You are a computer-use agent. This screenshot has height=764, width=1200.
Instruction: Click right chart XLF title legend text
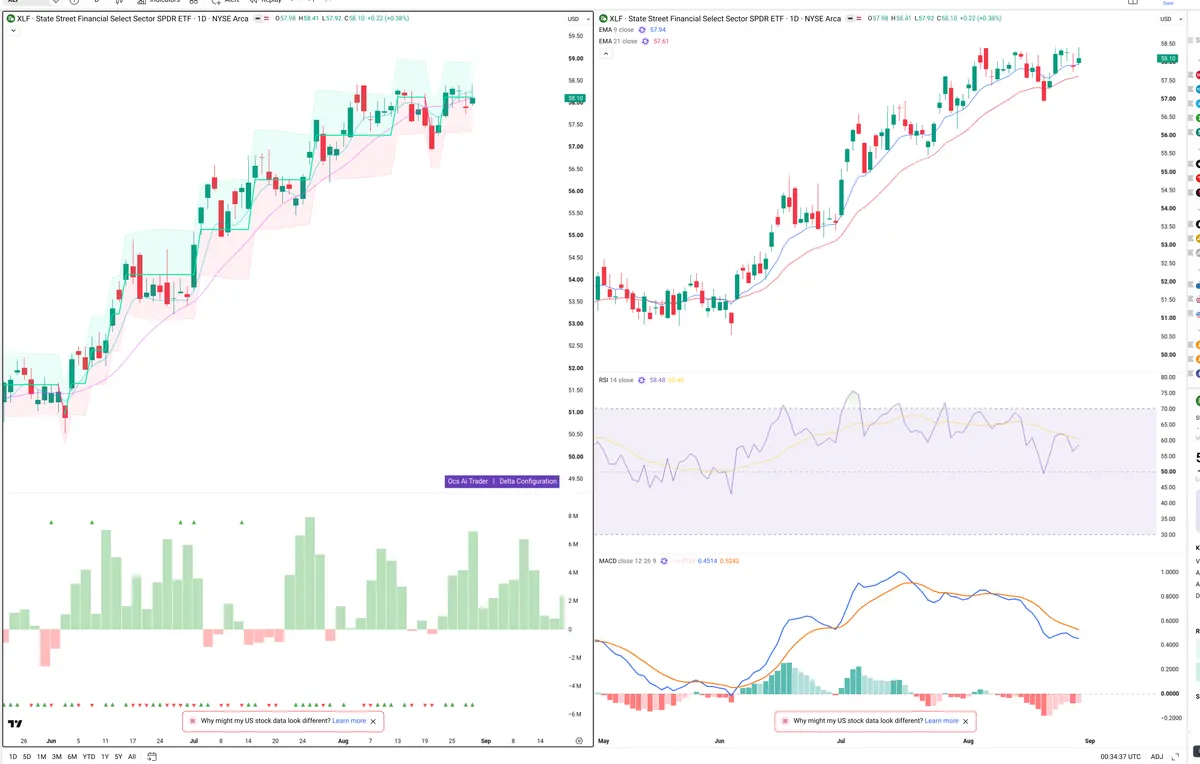click(x=725, y=19)
